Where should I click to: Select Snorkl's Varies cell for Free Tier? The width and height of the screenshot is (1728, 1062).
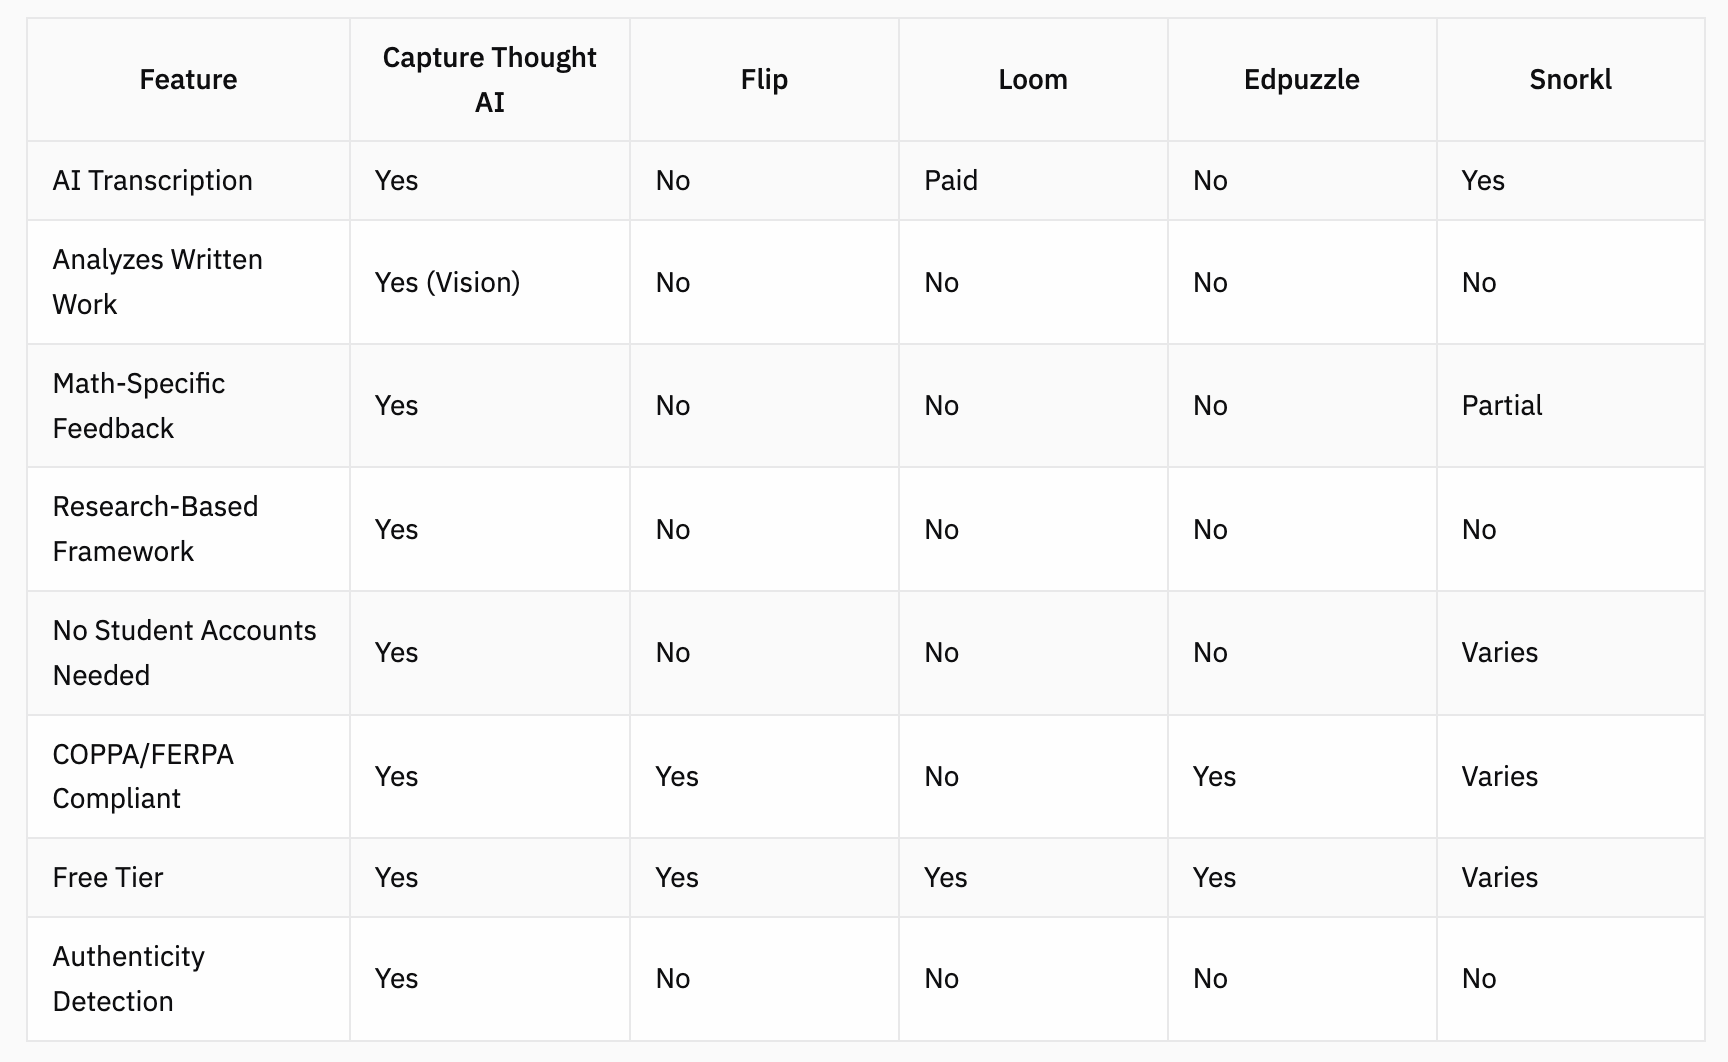coord(1499,878)
